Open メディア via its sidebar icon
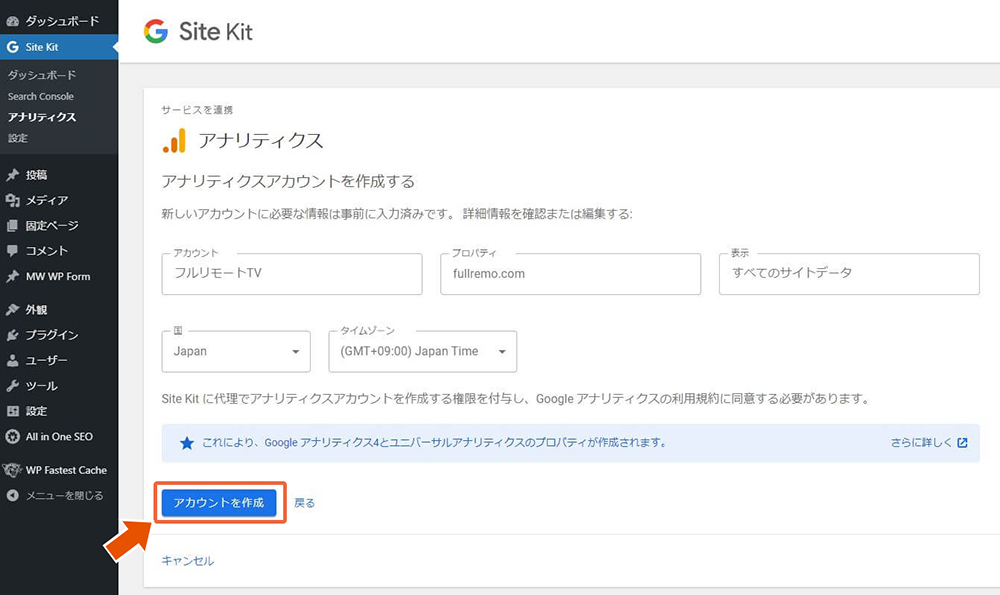The image size is (1000, 595). pos(12,200)
